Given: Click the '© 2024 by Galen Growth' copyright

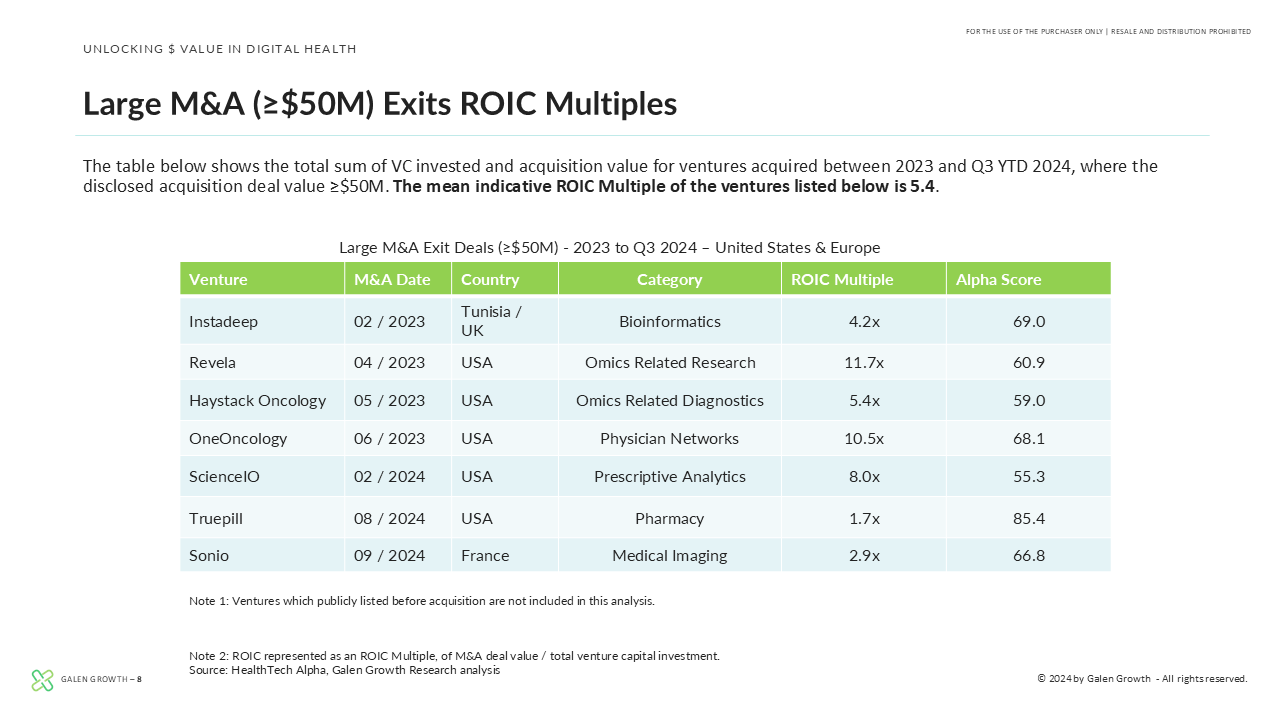Looking at the screenshot, I should 1142,679.
